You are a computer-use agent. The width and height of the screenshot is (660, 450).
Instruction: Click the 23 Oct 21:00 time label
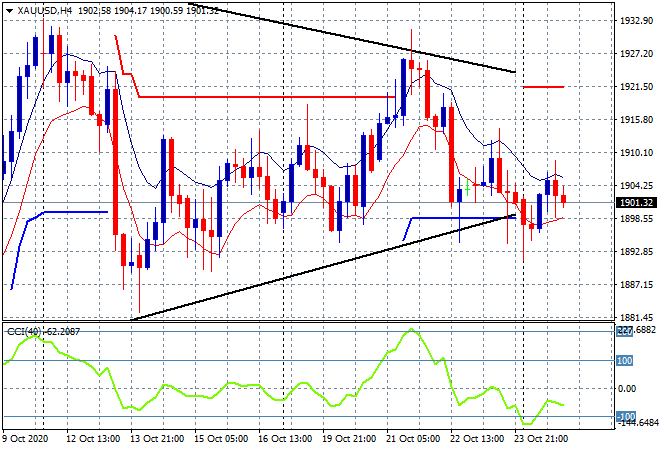coord(541,439)
